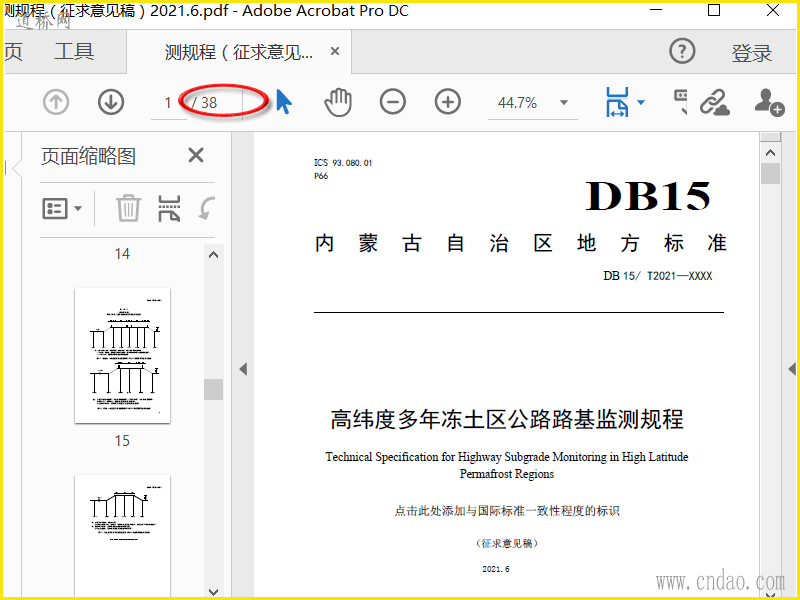Image resolution: width=800 pixels, height=600 pixels.
Task: Click thumbnail panel scroll down arrow
Action: 214,591
